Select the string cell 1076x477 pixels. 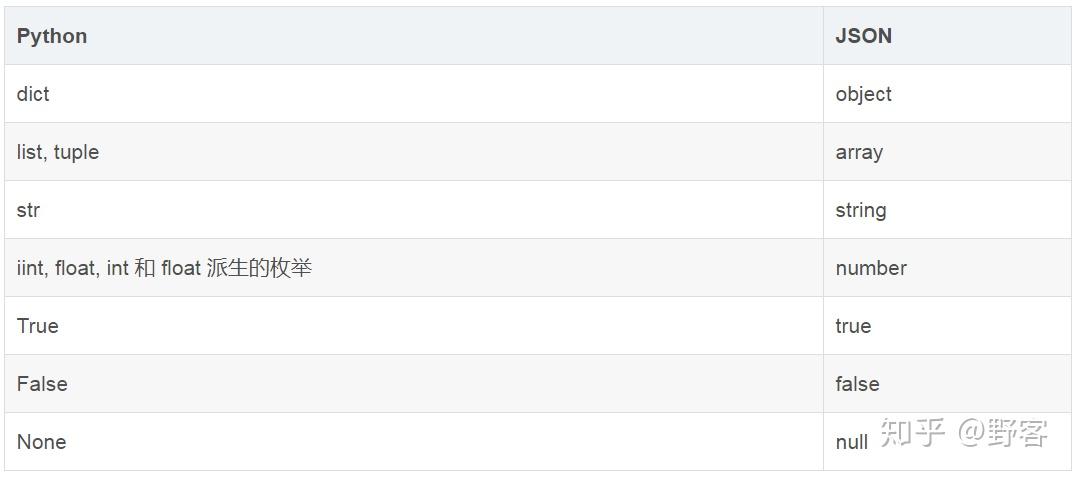click(x=861, y=210)
